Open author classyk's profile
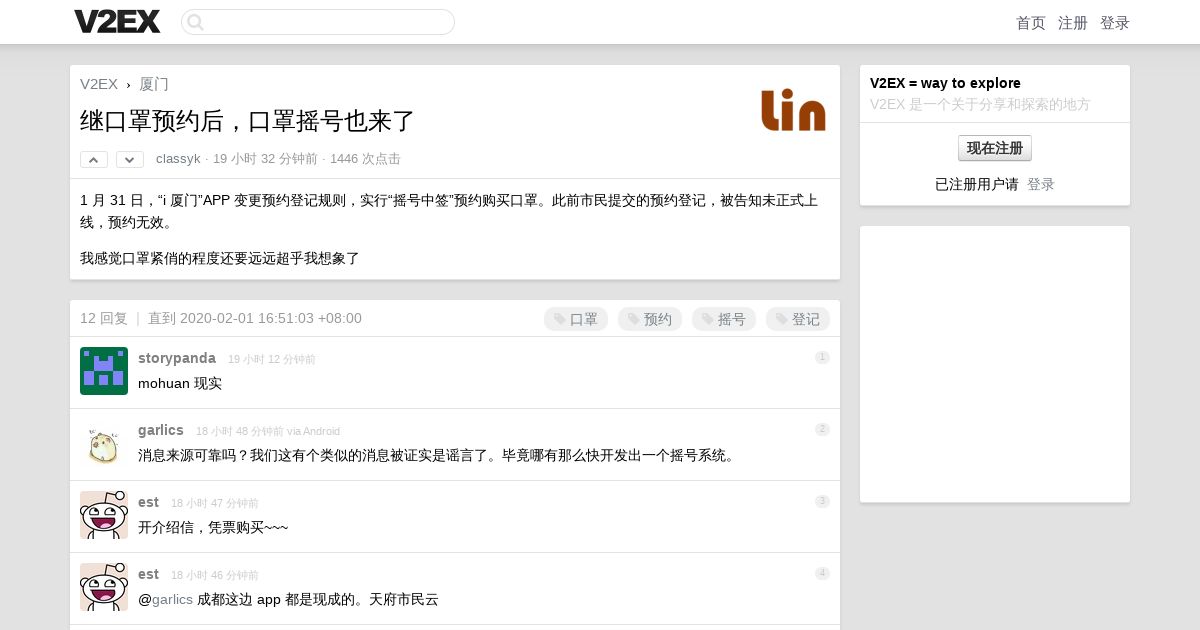 (x=178, y=159)
